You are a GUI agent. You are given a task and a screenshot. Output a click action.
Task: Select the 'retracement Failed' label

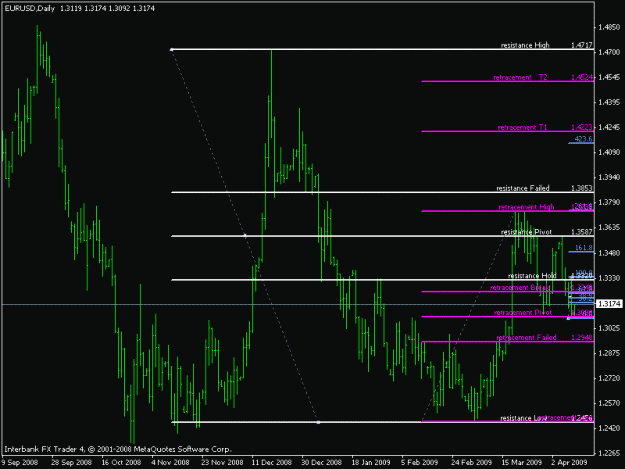click(526, 338)
